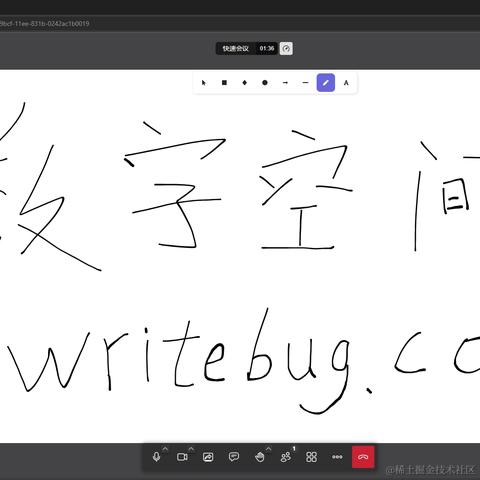Click the 01:36 meeting timer
Image resolution: width=480 pixels, height=480 pixels.
coord(267,49)
